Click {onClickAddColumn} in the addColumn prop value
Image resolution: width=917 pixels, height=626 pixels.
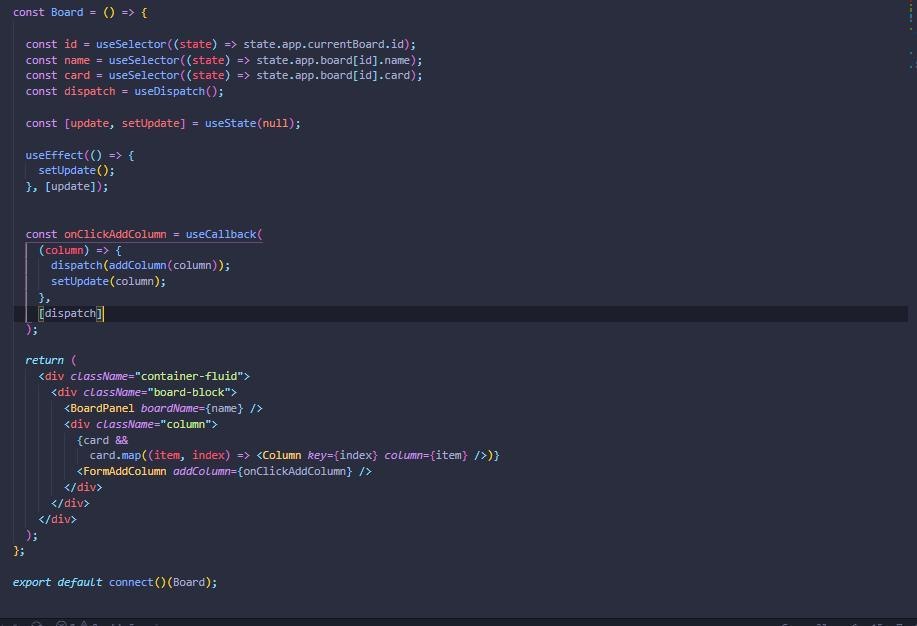point(295,472)
